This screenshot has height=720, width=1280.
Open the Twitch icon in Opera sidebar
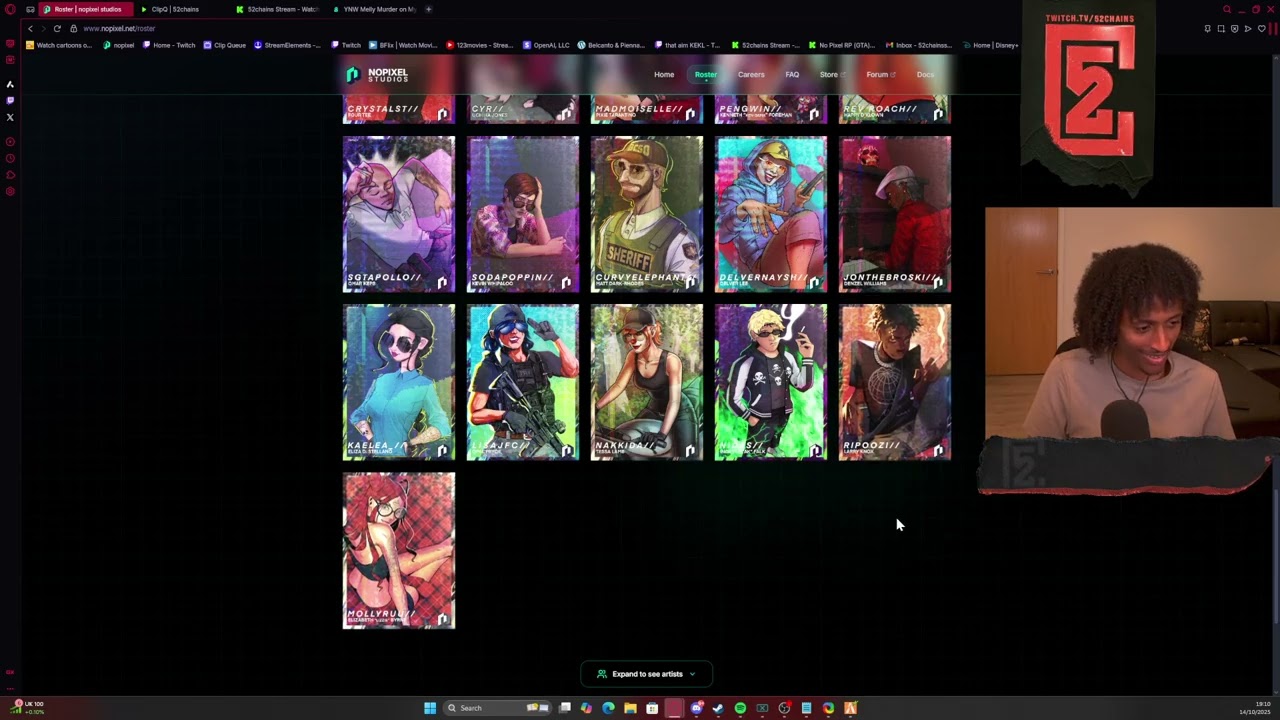tap(10, 100)
